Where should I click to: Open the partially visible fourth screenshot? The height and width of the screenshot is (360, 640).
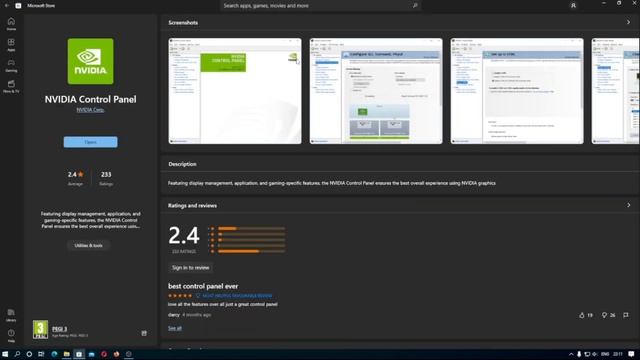click(x=616, y=91)
